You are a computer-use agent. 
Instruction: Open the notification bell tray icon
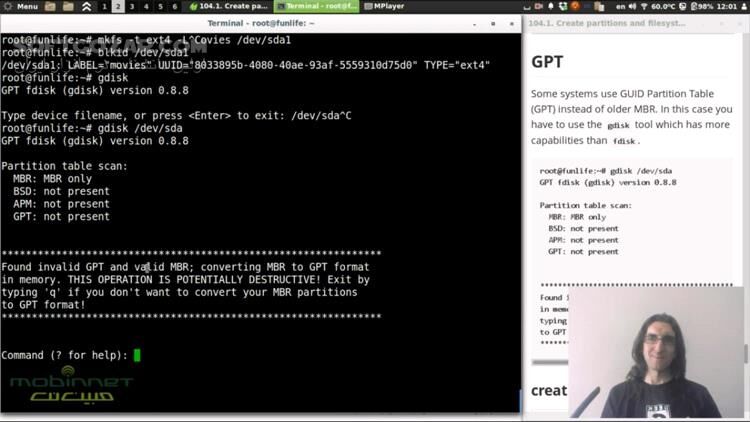coord(548,6)
